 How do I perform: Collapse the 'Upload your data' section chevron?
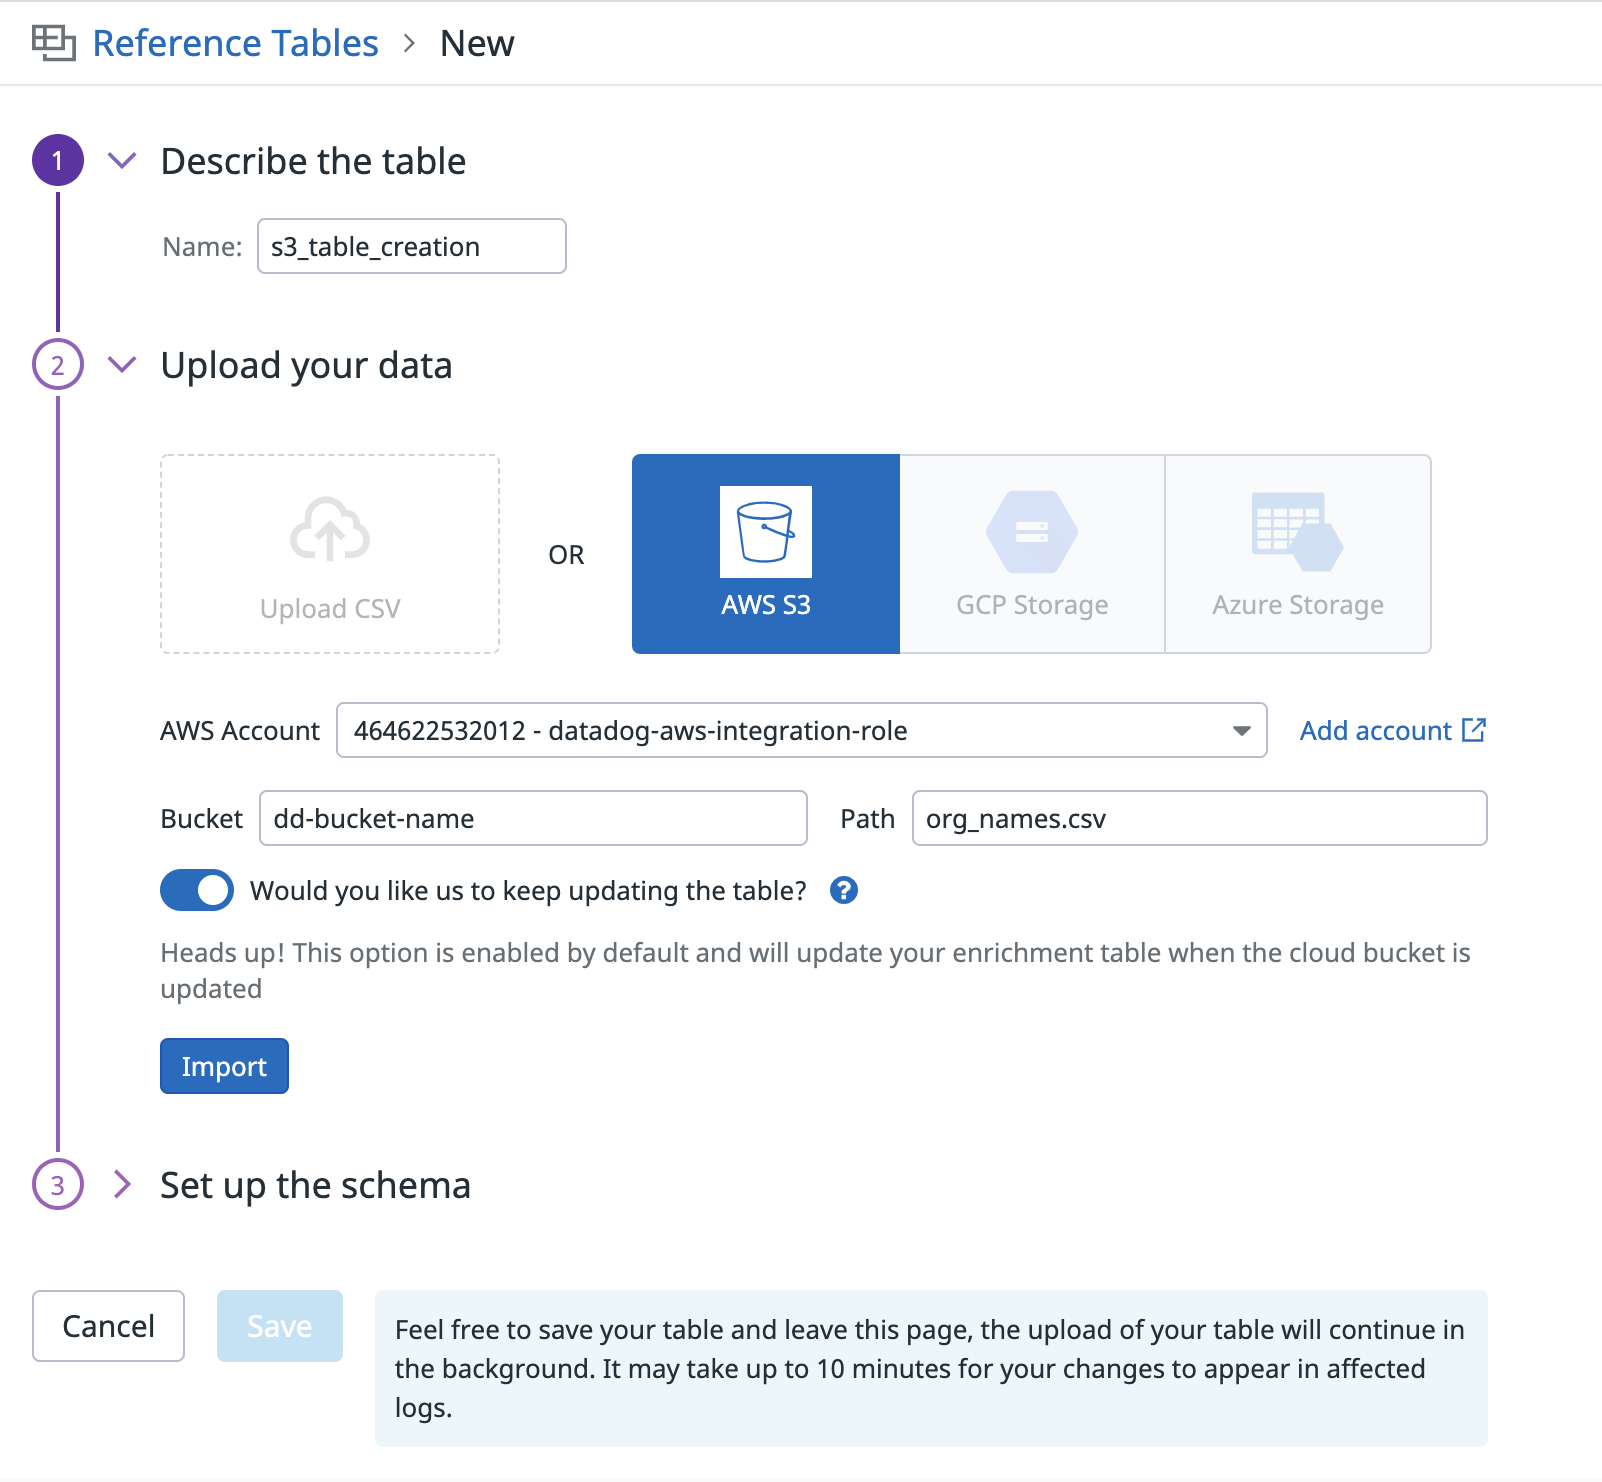click(x=122, y=364)
